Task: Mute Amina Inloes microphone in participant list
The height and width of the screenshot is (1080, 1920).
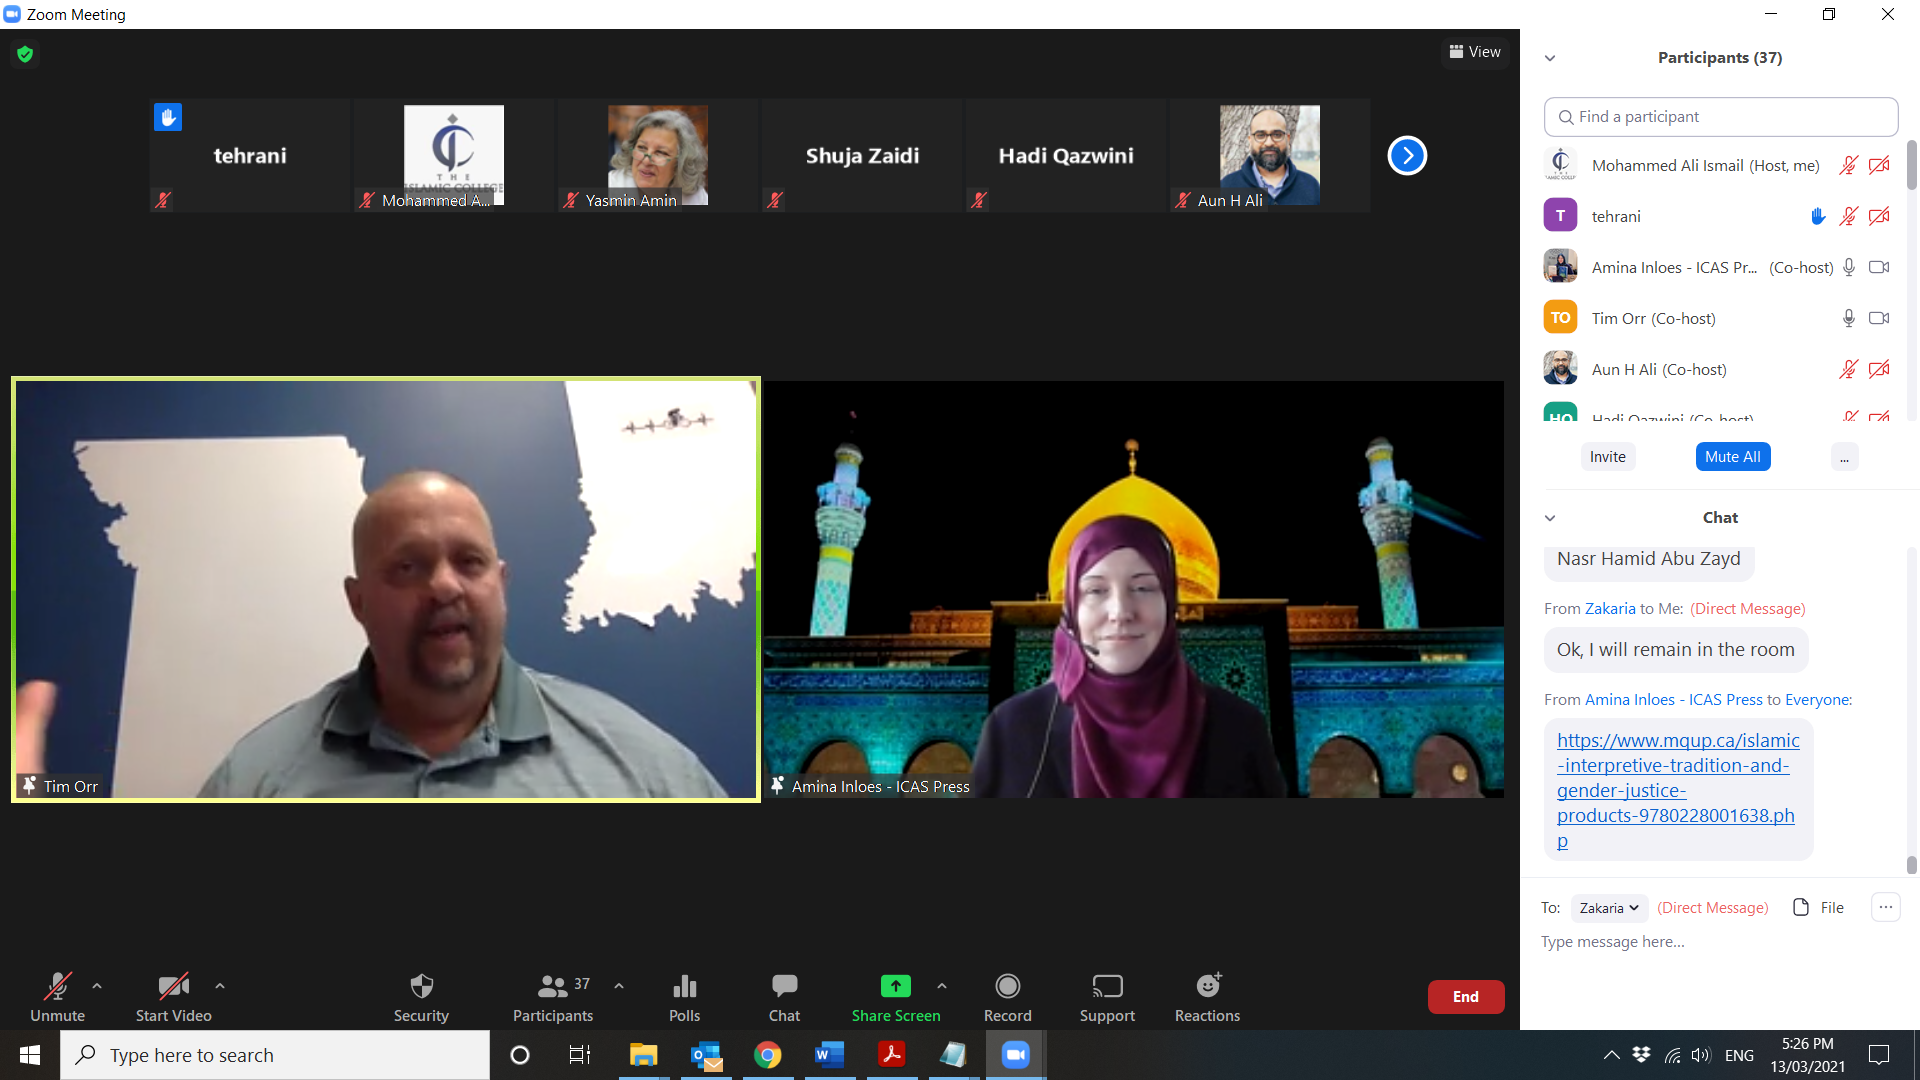Action: 1849,267
